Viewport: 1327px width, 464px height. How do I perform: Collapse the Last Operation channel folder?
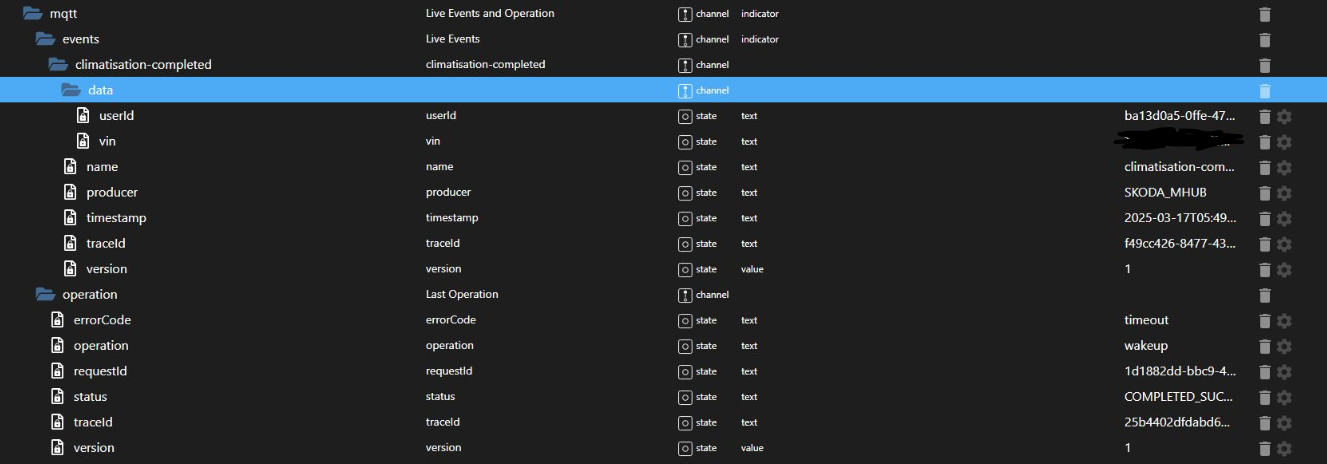44,295
